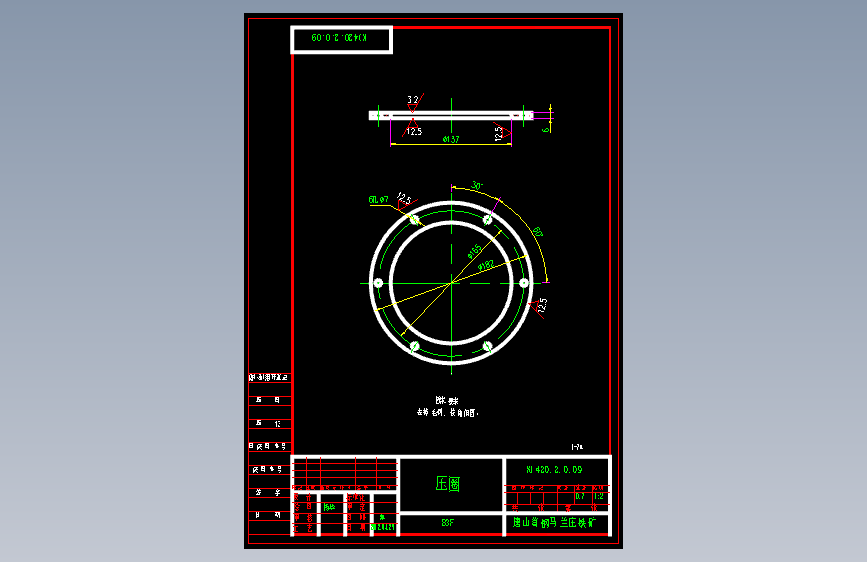Select the technical requirements note line
This screenshot has width=867, height=562.
[447, 413]
